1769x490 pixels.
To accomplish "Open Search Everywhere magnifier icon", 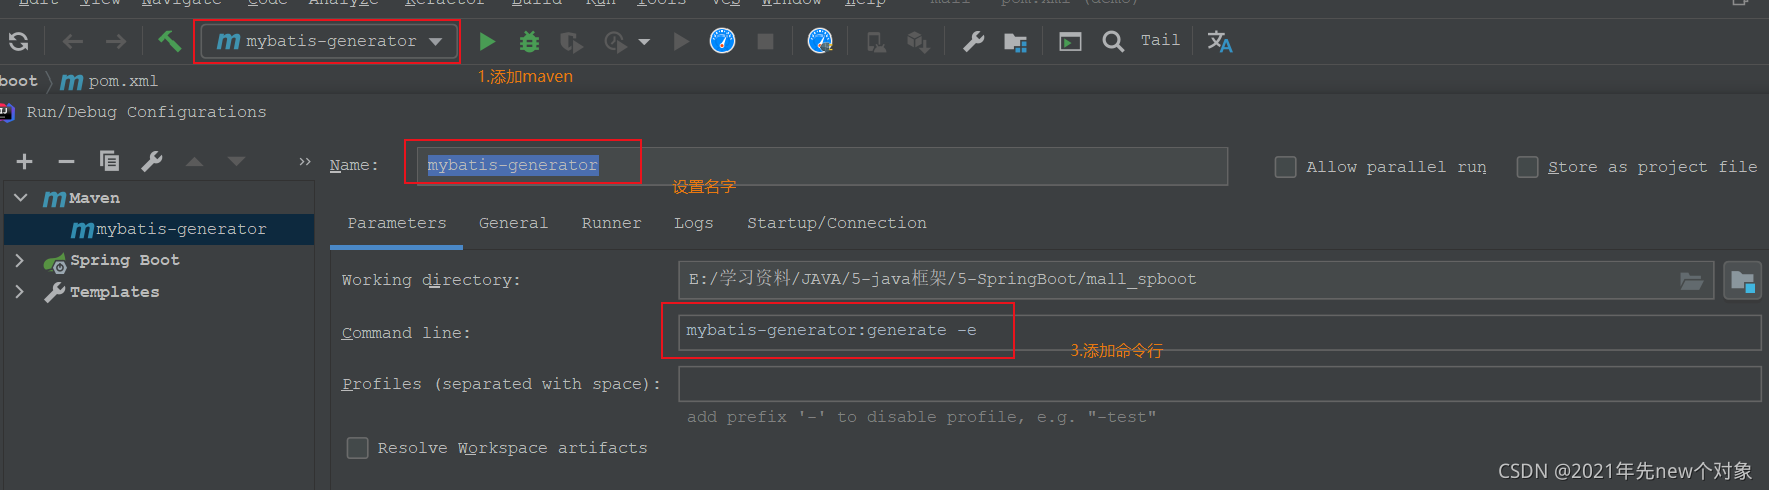I will coord(1113,41).
